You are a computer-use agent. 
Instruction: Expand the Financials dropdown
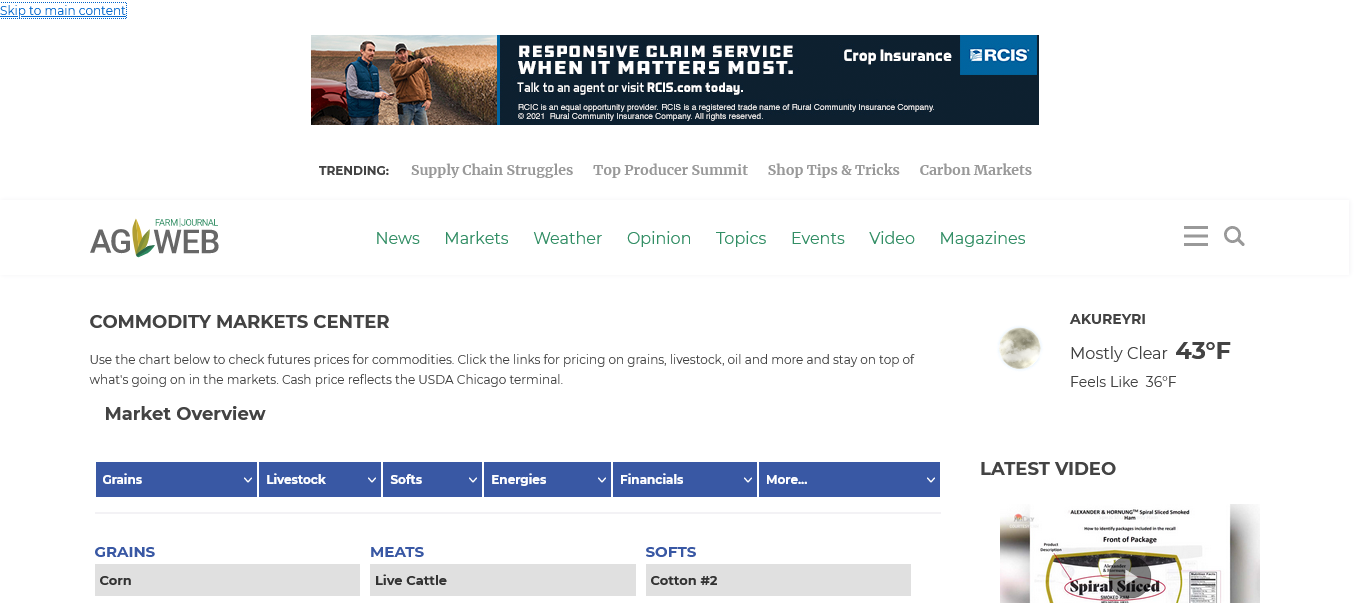684,479
